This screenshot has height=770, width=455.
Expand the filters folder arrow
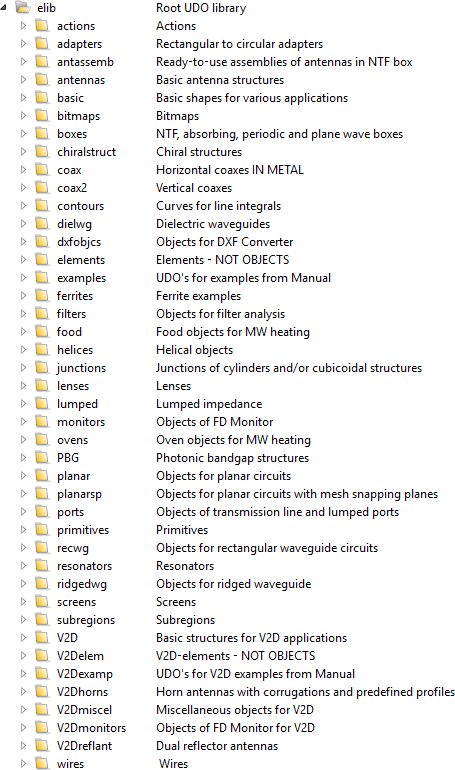coord(23,314)
